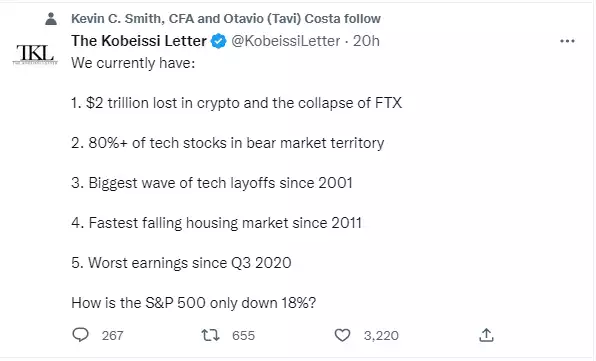The height and width of the screenshot is (361, 596).
Task: Click the 267 replies count
Action: 113,336
